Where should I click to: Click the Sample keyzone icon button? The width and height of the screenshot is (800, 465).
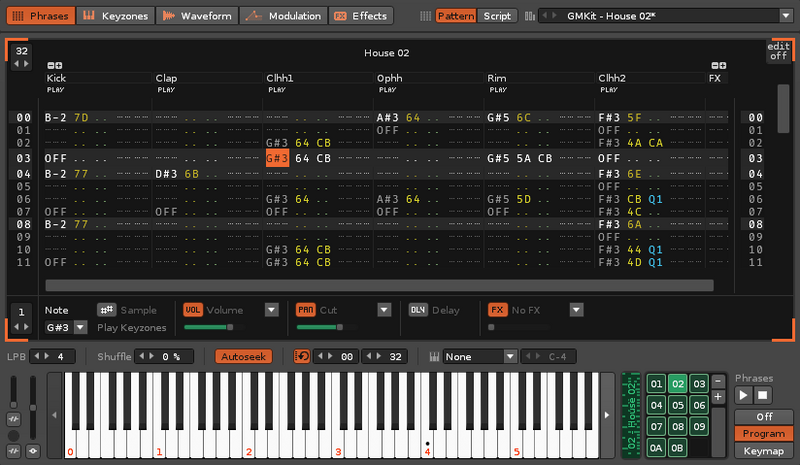[106, 310]
